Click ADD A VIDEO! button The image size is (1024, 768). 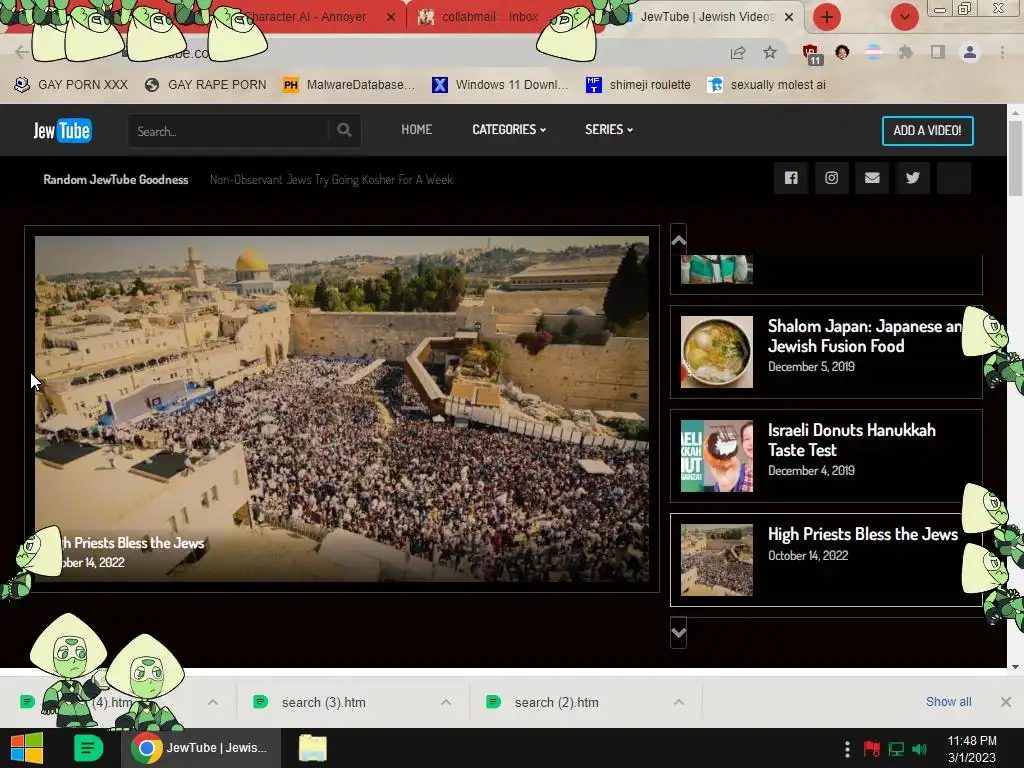[x=927, y=131]
